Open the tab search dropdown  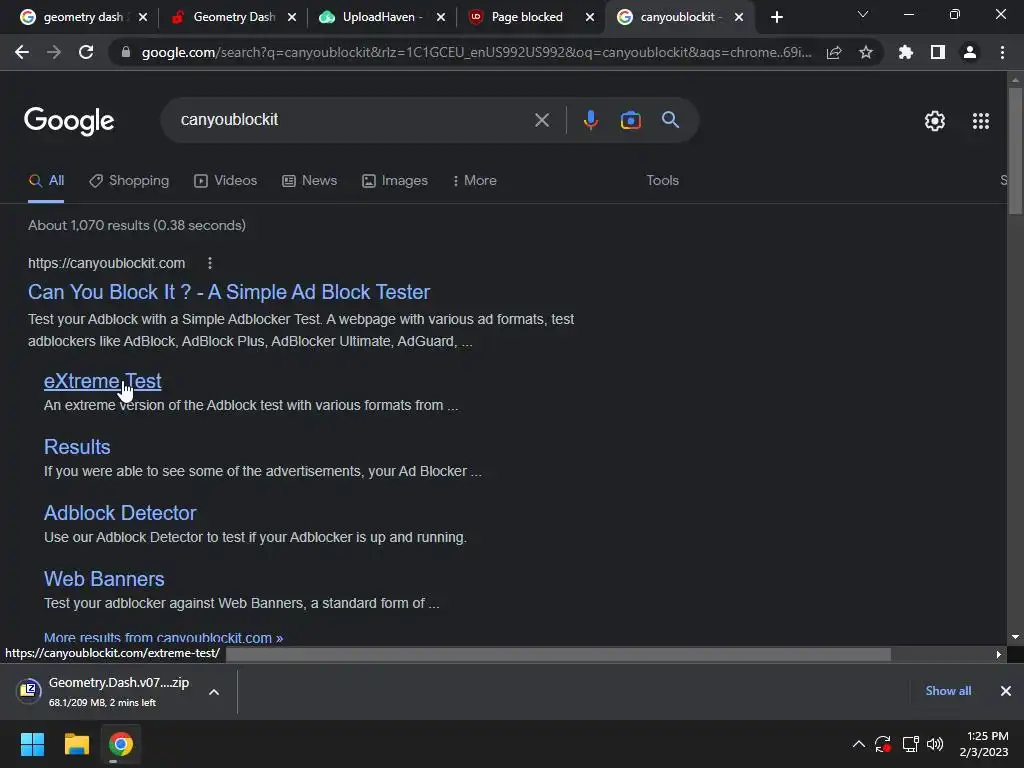pos(863,14)
